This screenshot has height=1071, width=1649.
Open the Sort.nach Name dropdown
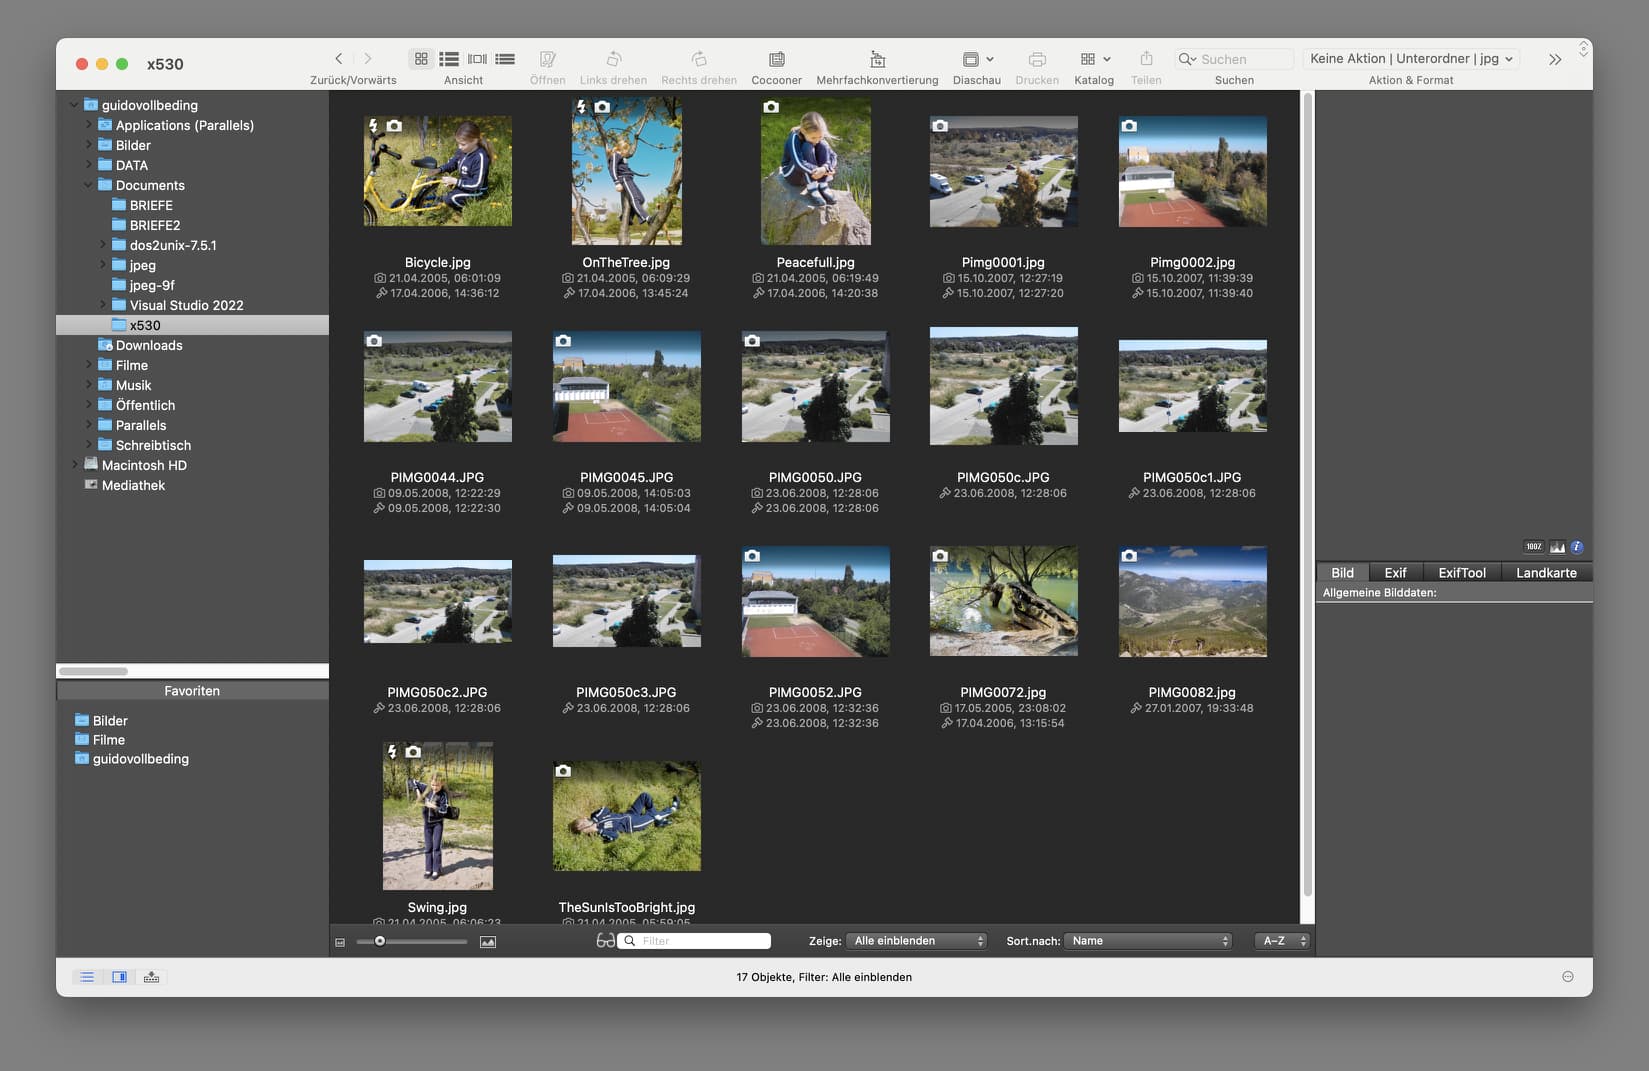pos(1148,941)
